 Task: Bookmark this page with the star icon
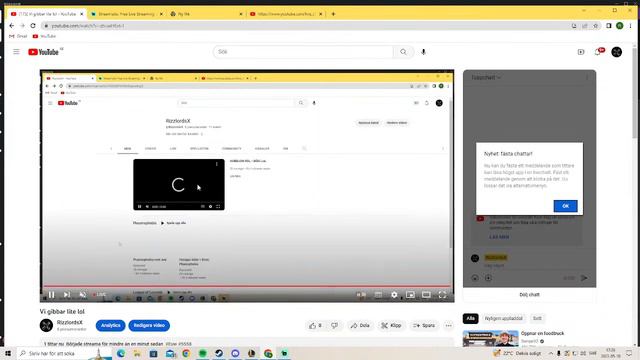point(596,26)
